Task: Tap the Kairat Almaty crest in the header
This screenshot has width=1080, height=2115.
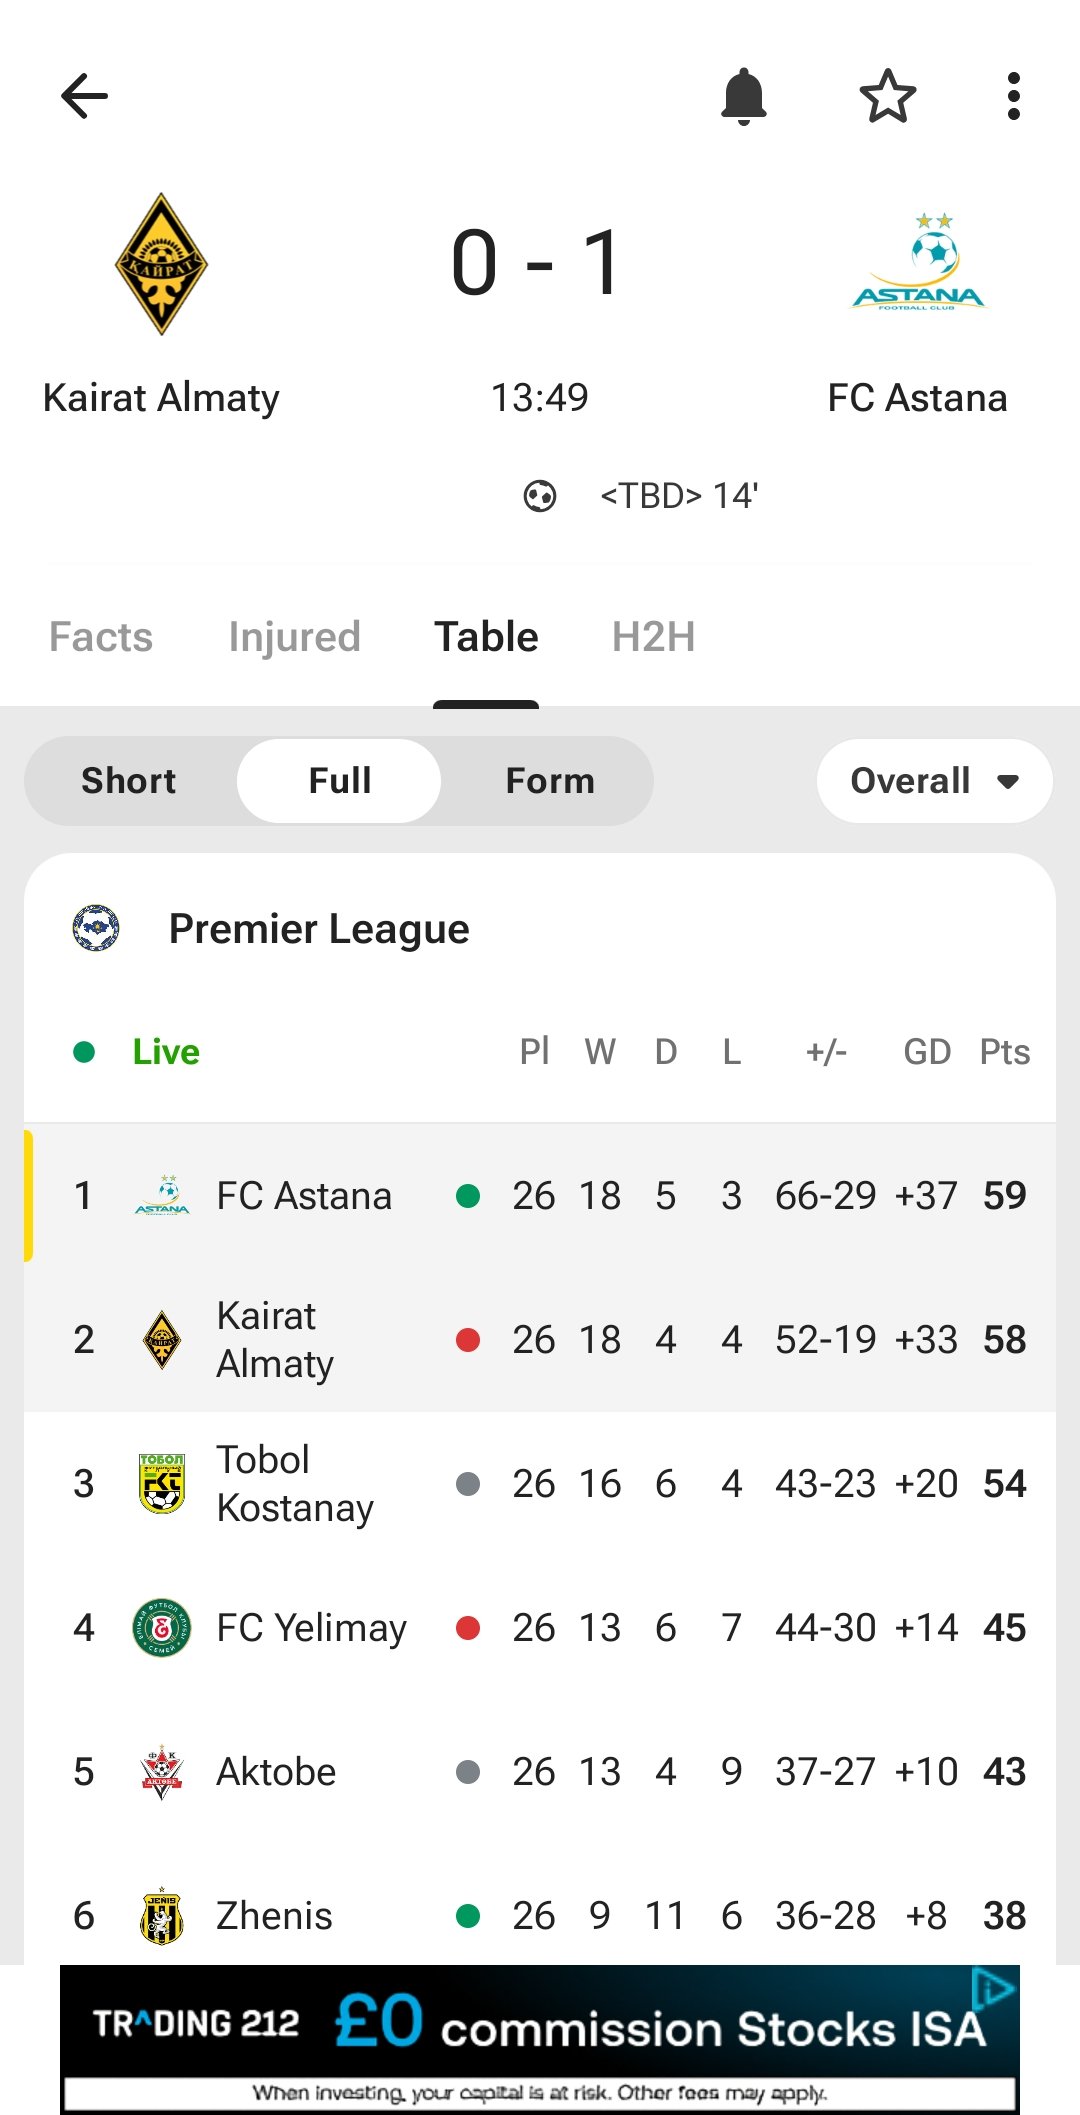Action: tap(161, 264)
